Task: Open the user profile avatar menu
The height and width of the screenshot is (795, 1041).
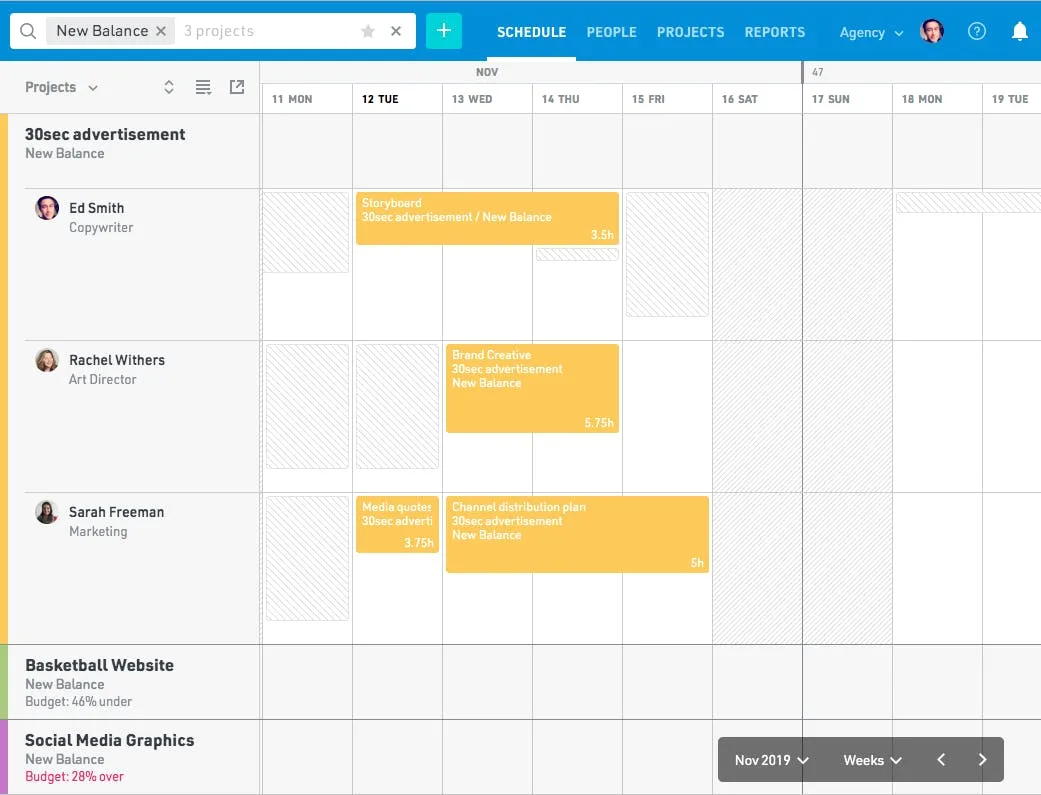Action: pyautogui.click(x=932, y=31)
